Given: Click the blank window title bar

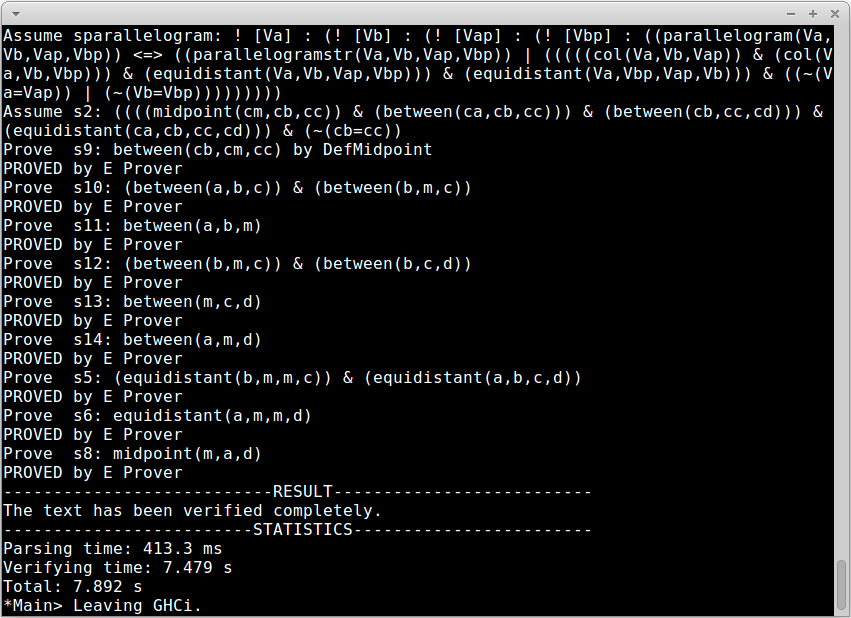Looking at the screenshot, I should (x=400, y=13).
